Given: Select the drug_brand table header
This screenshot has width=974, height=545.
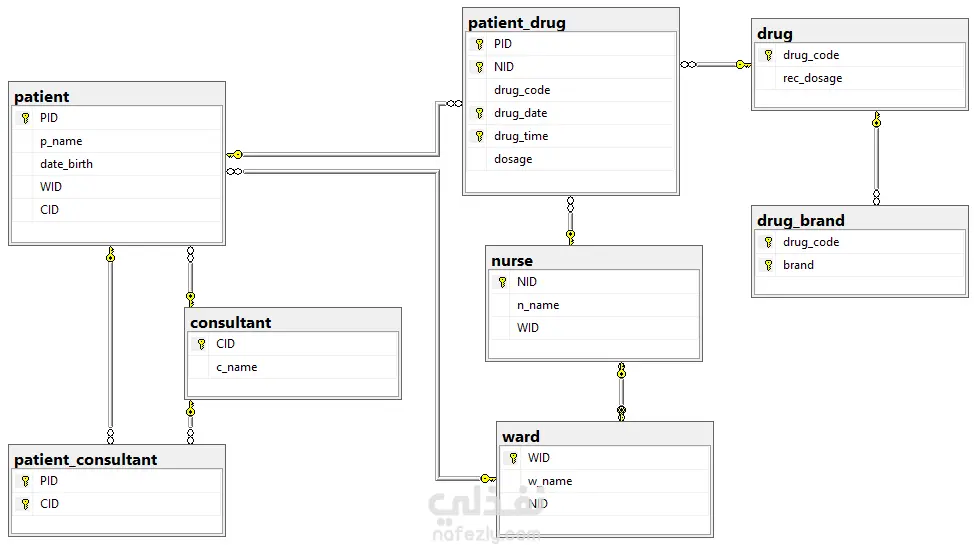Looking at the screenshot, I should tap(860, 220).
